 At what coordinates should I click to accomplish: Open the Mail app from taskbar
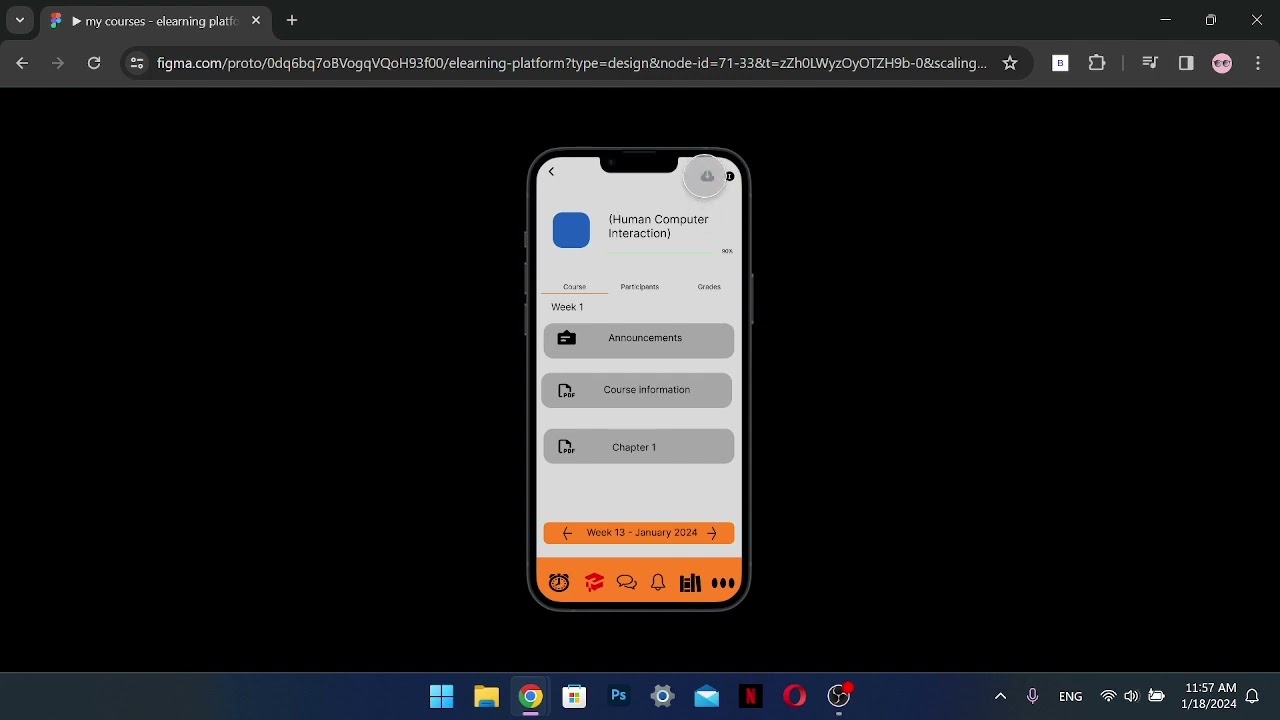coord(707,696)
